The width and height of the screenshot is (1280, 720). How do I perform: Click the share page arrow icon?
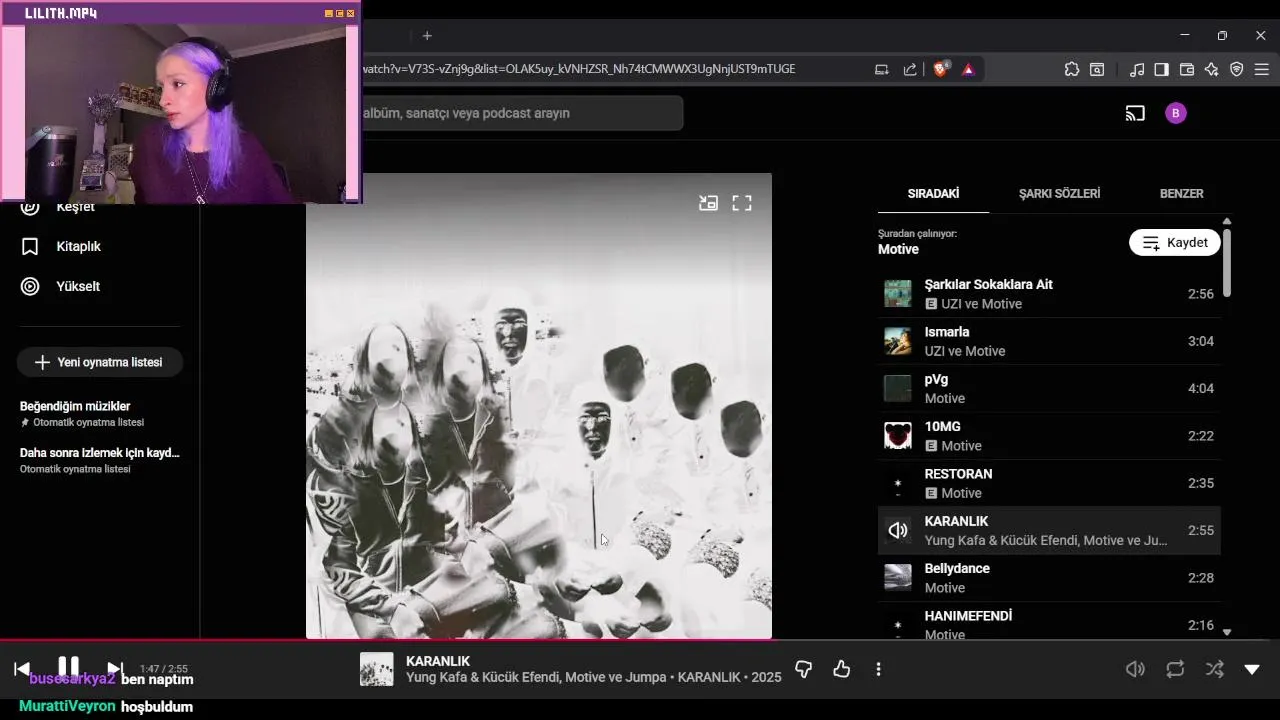tap(910, 69)
